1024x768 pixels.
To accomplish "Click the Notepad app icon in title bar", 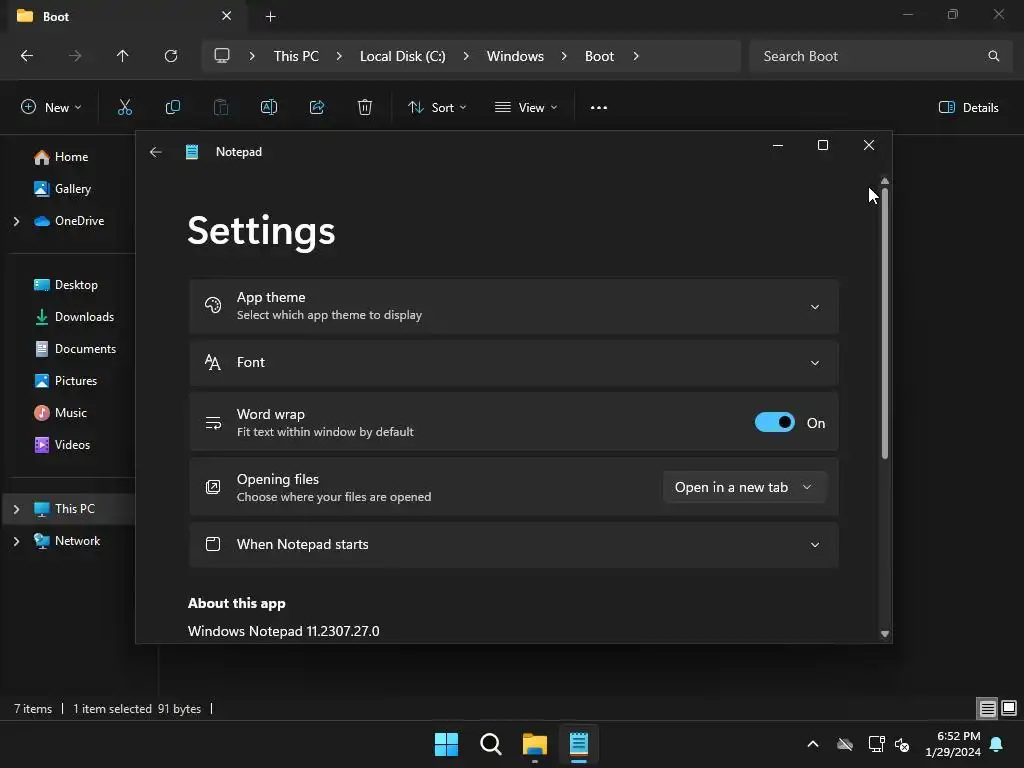I will (x=191, y=152).
